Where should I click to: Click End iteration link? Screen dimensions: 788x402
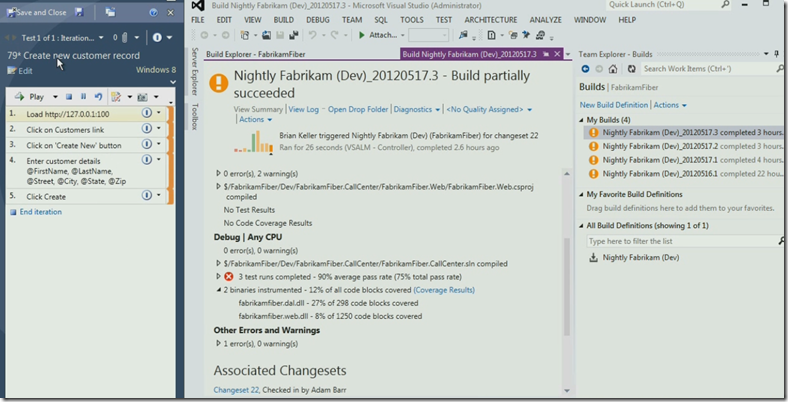pos(41,212)
